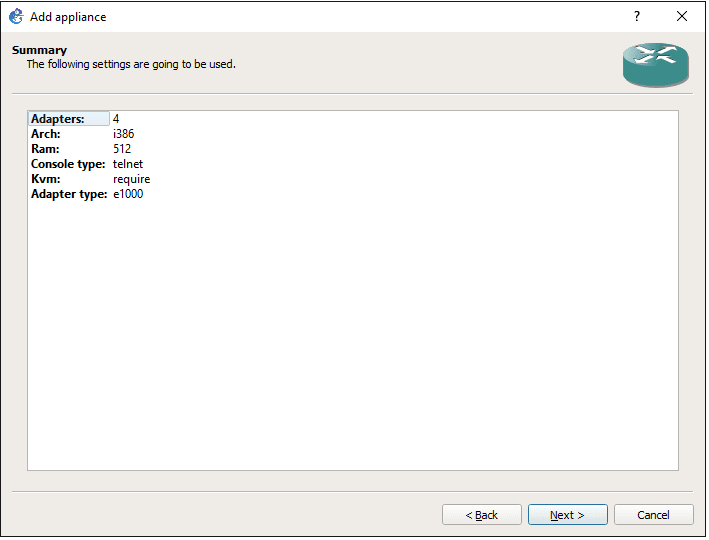Viewport: 709px width, 540px height.
Task: Go back to the previous wizard step
Action: coord(481,515)
